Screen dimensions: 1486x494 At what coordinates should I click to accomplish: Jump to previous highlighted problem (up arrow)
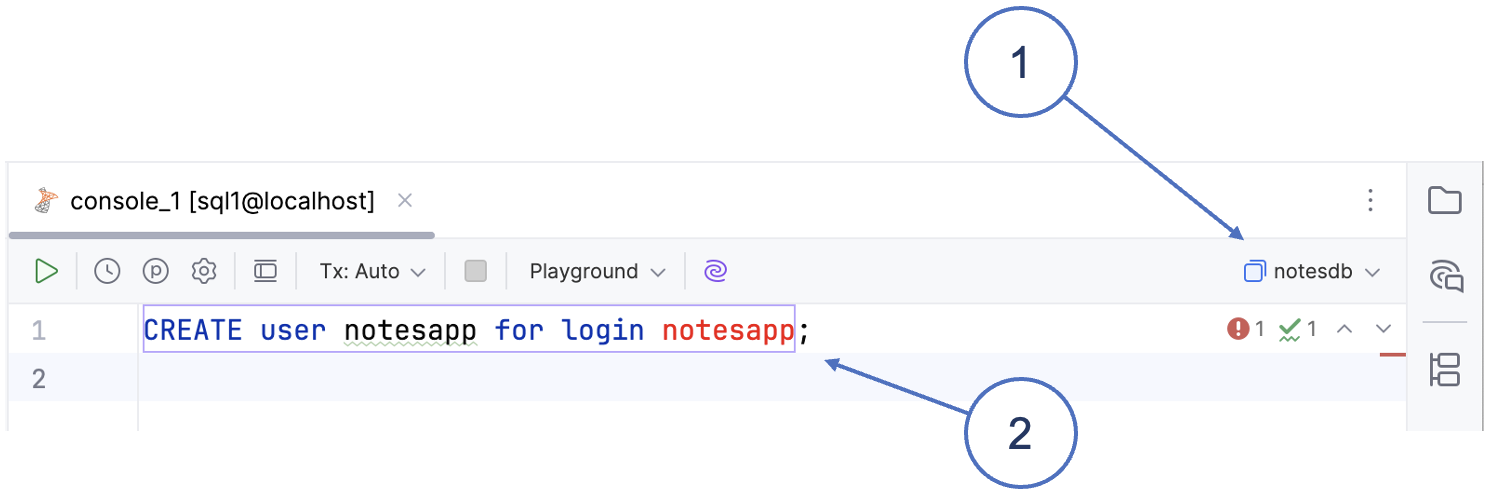[1345, 328]
